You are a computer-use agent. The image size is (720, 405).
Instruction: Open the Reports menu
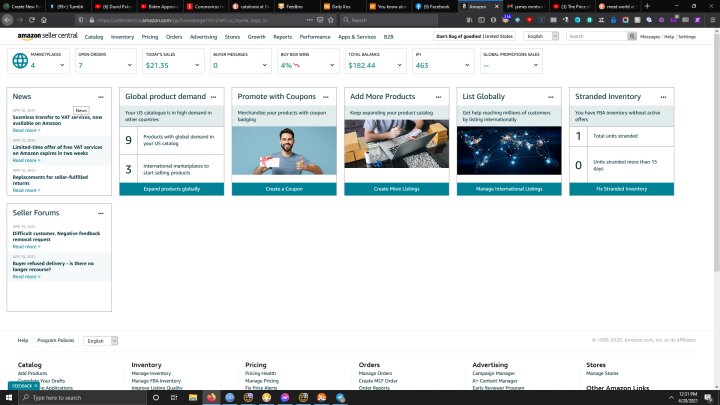(282, 37)
